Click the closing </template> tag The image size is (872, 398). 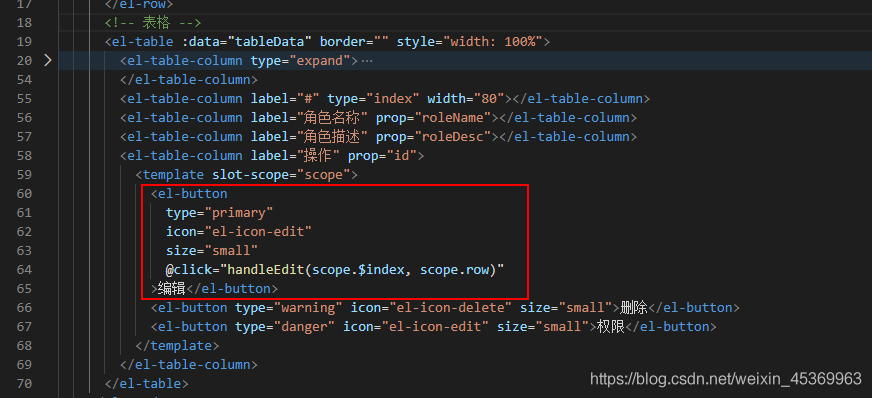[177, 346]
